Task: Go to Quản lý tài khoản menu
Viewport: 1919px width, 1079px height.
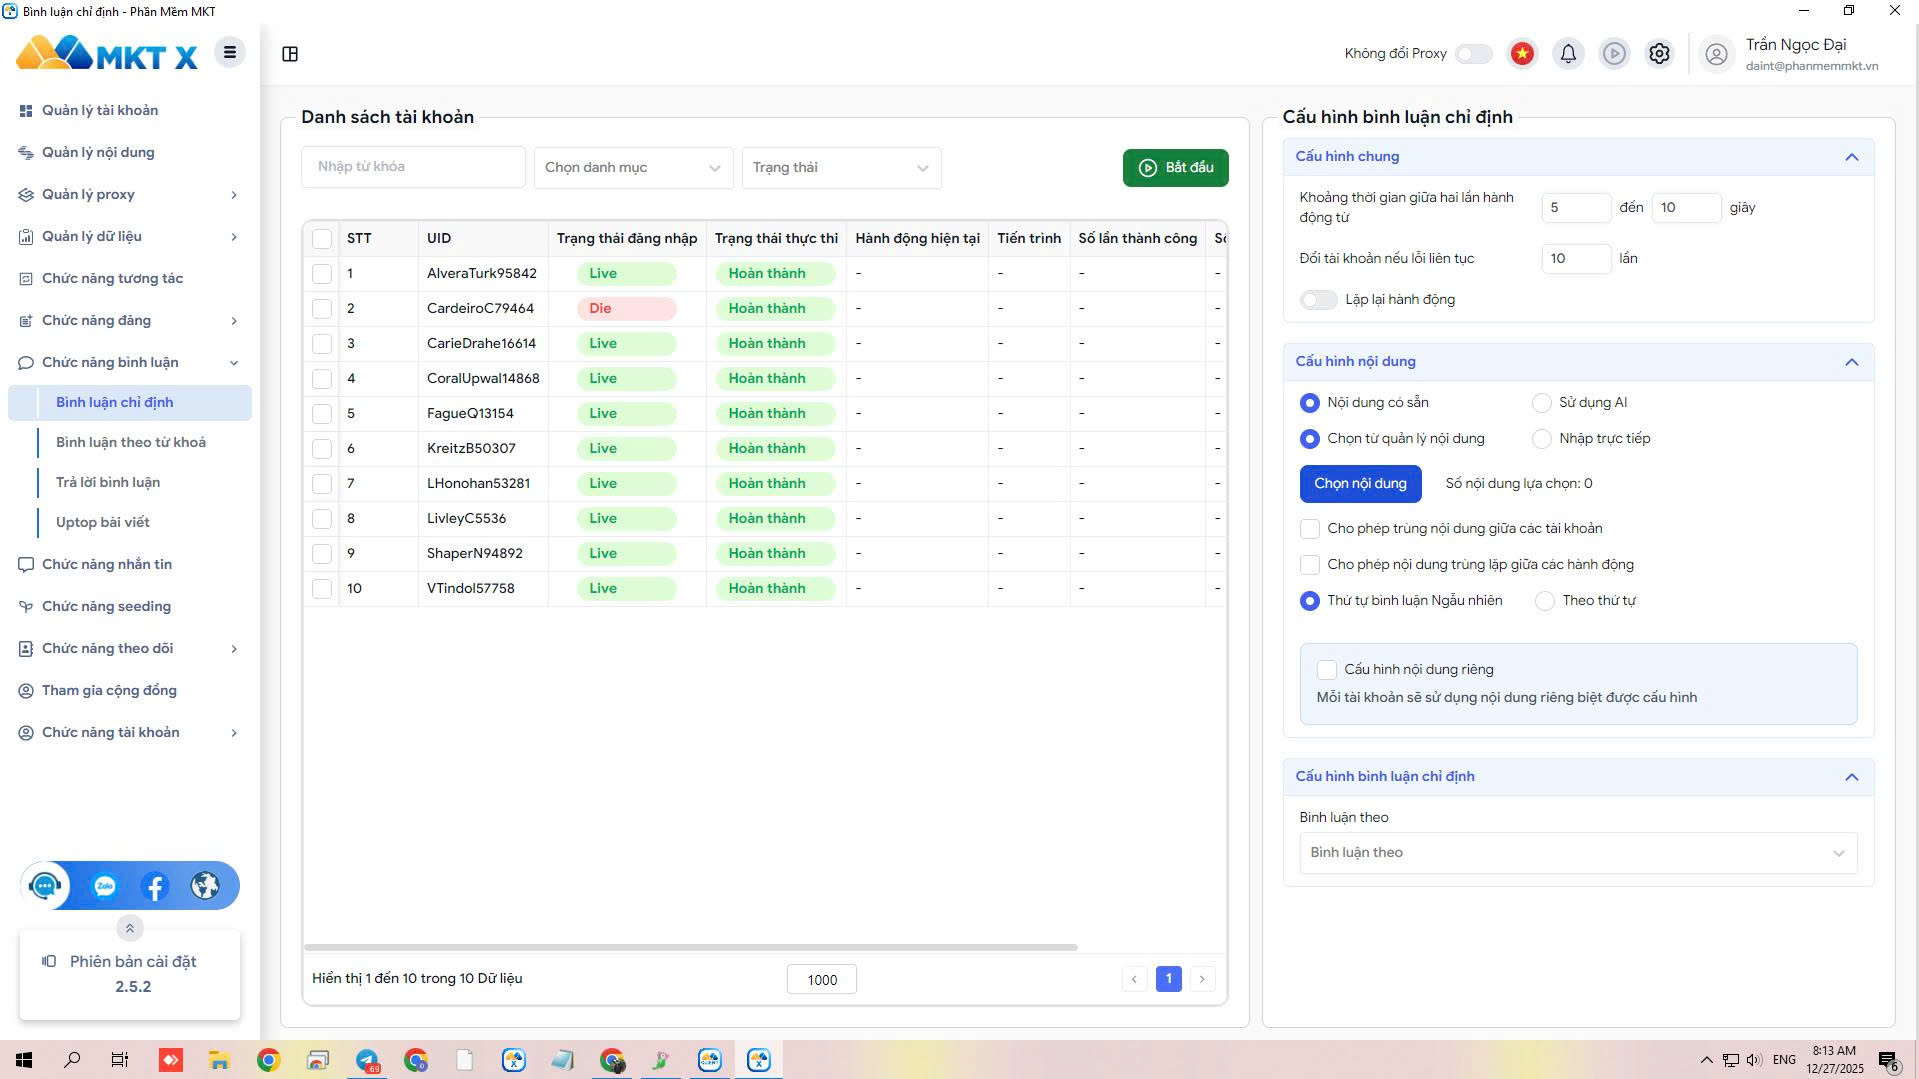Action: (100, 110)
